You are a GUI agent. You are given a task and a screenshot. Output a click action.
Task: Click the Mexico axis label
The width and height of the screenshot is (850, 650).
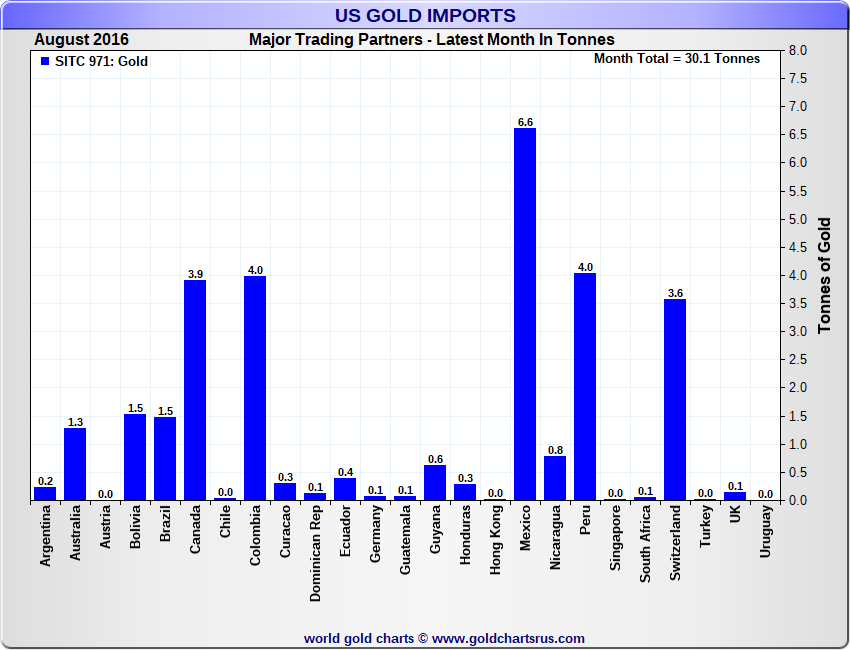click(x=525, y=528)
